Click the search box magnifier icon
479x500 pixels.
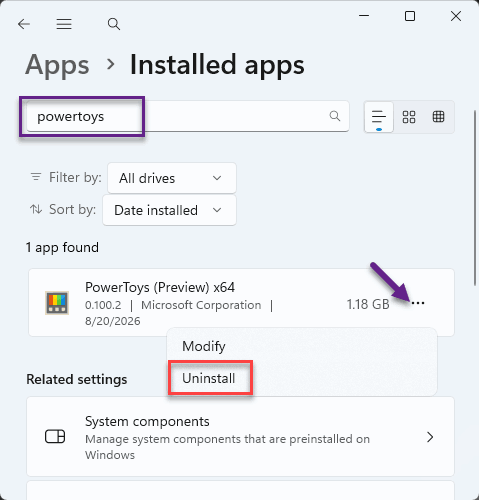coord(335,116)
